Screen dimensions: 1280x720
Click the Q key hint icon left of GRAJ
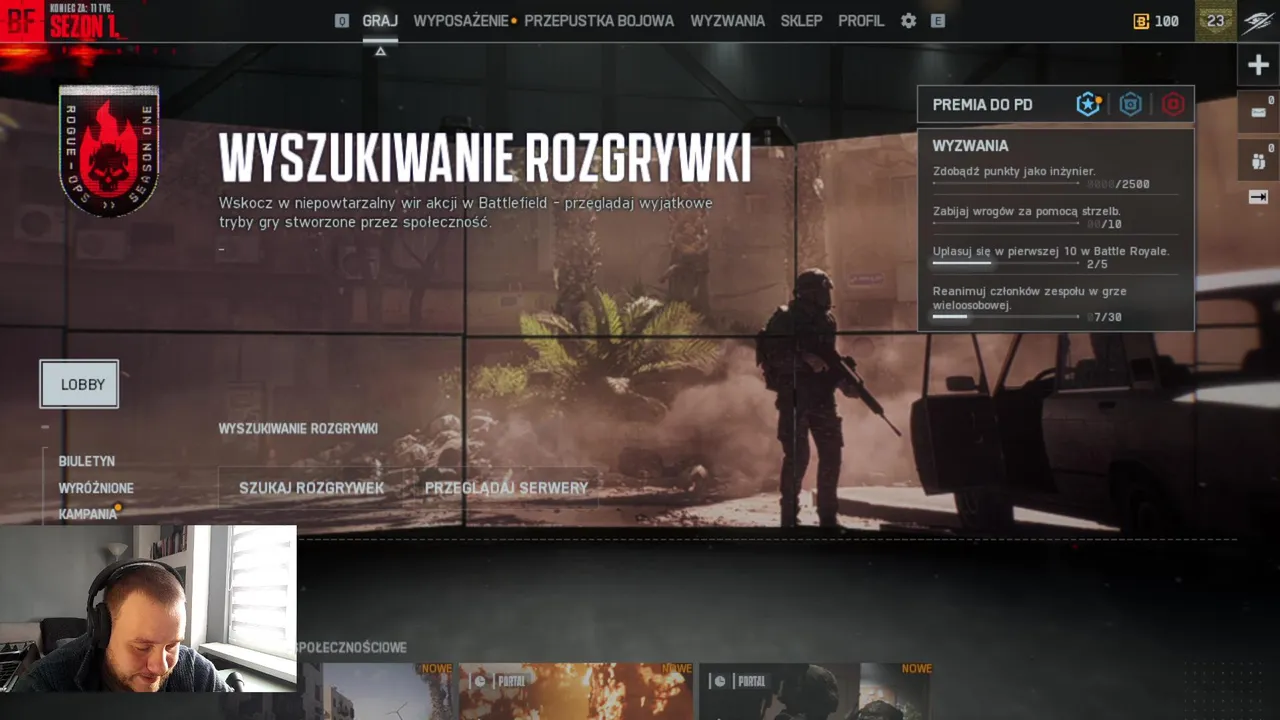click(342, 20)
